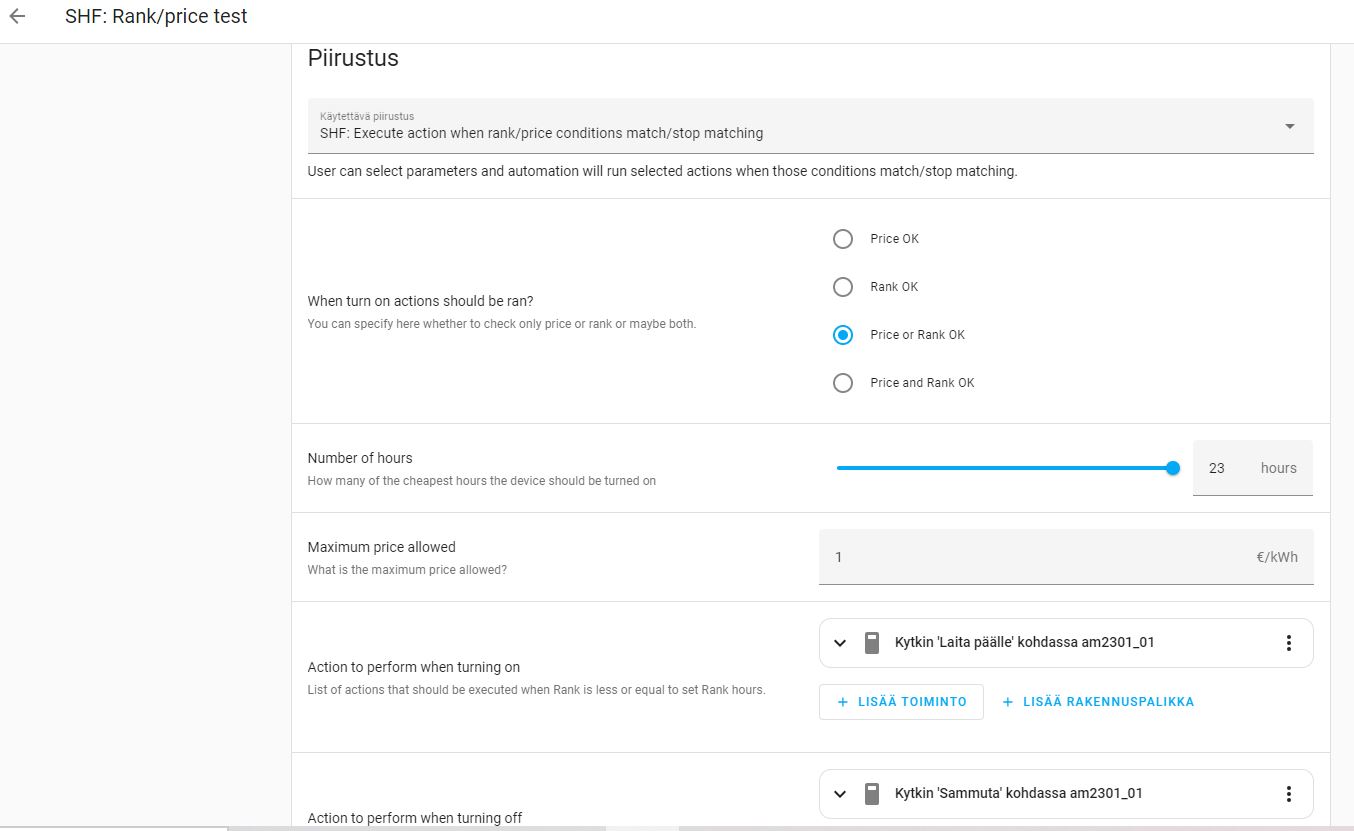Click the back arrow icon
Image resolution: width=1354 pixels, height=831 pixels.
coord(17,17)
